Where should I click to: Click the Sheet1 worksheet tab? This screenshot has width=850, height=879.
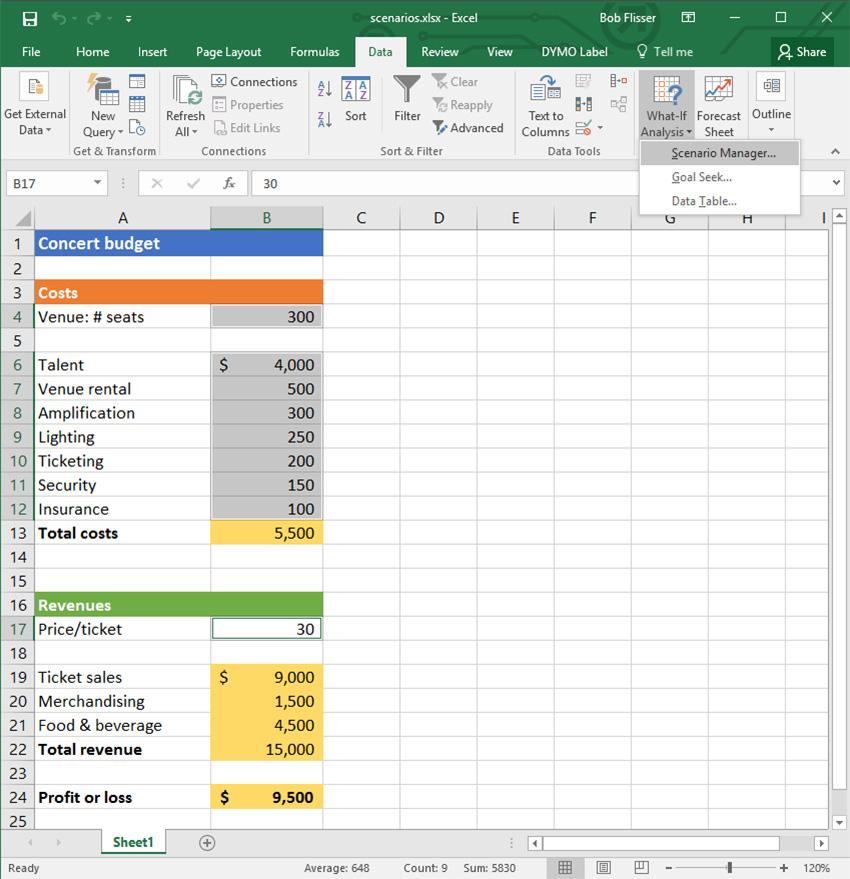click(x=133, y=842)
